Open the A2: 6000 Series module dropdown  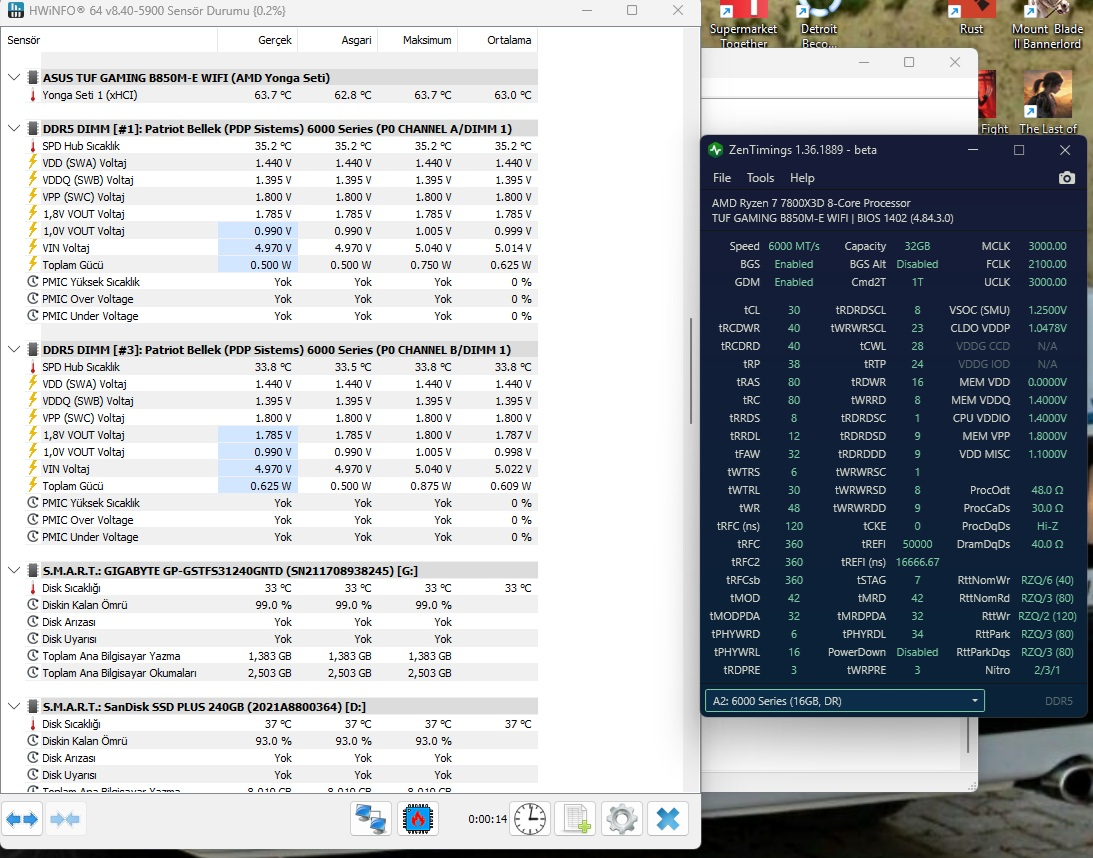[844, 700]
